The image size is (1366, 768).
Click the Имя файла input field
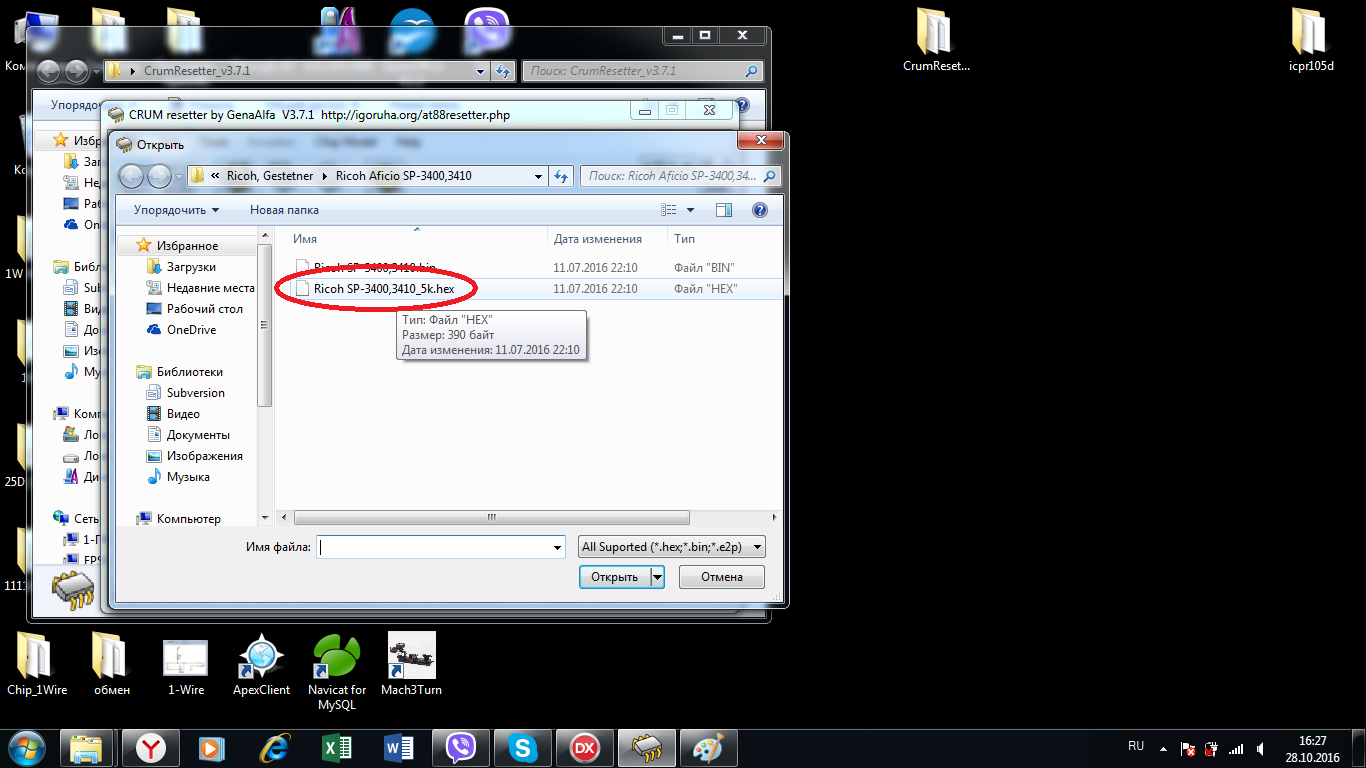pyautogui.click(x=435, y=547)
